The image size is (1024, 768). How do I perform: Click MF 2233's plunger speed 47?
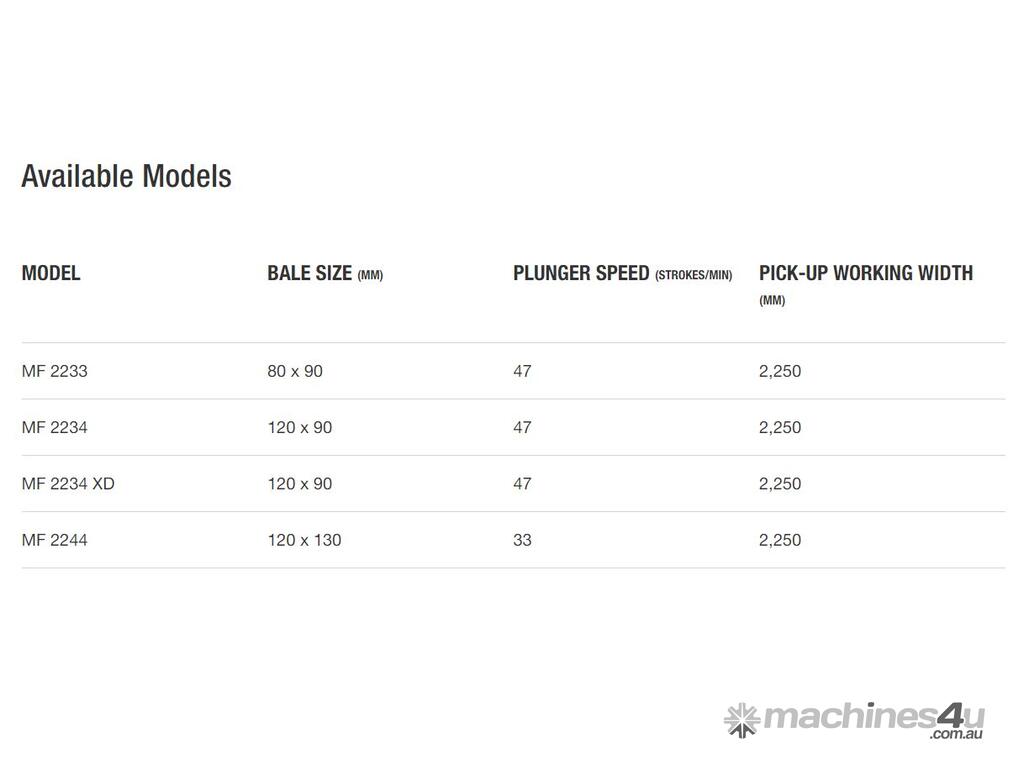point(522,371)
